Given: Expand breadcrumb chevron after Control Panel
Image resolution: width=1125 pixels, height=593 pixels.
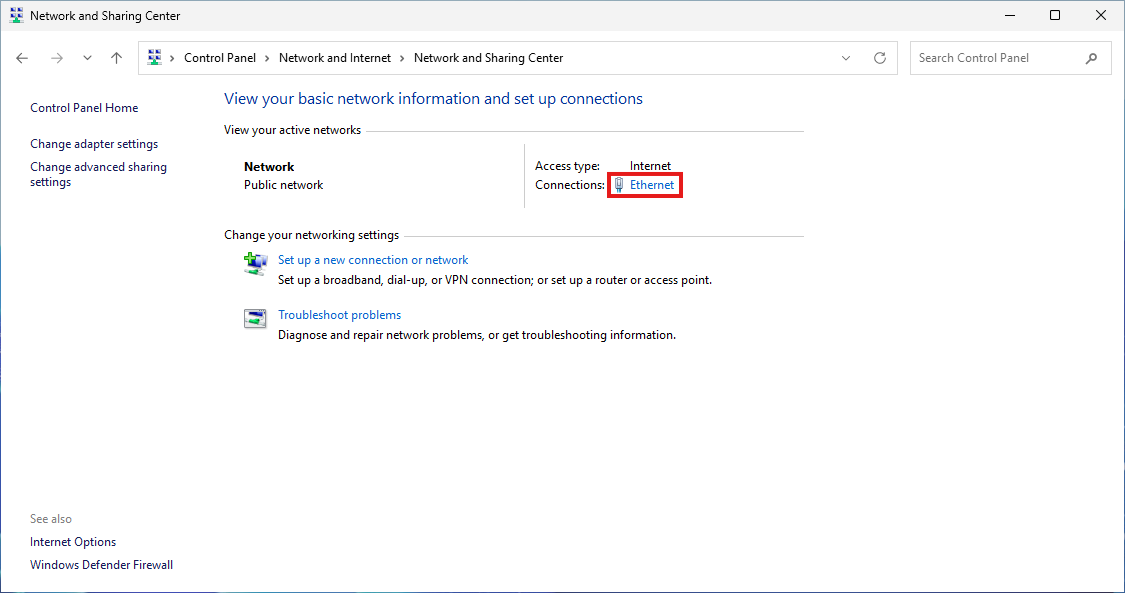Looking at the screenshot, I should click(x=268, y=58).
